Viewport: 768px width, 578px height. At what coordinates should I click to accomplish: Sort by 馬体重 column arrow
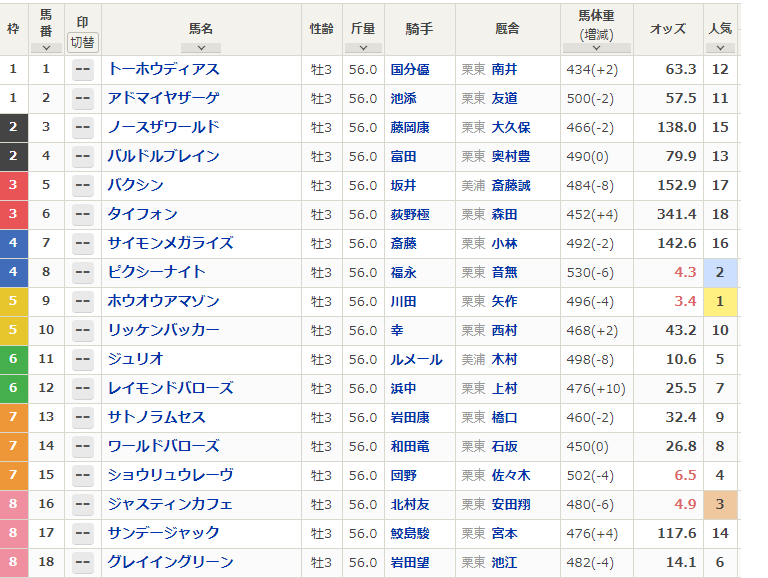(597, 48)
